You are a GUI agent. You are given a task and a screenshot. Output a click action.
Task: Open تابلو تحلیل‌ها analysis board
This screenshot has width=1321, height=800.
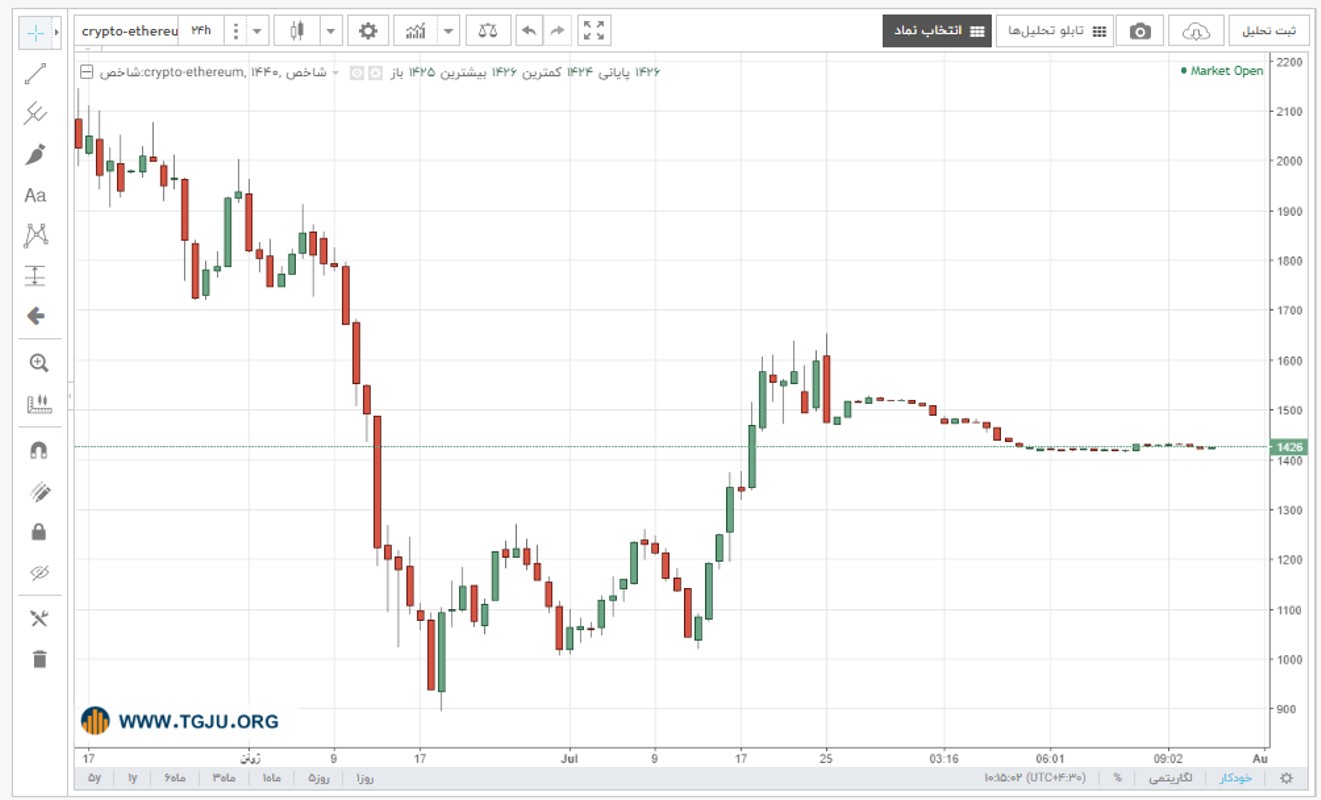(1054, 31)
